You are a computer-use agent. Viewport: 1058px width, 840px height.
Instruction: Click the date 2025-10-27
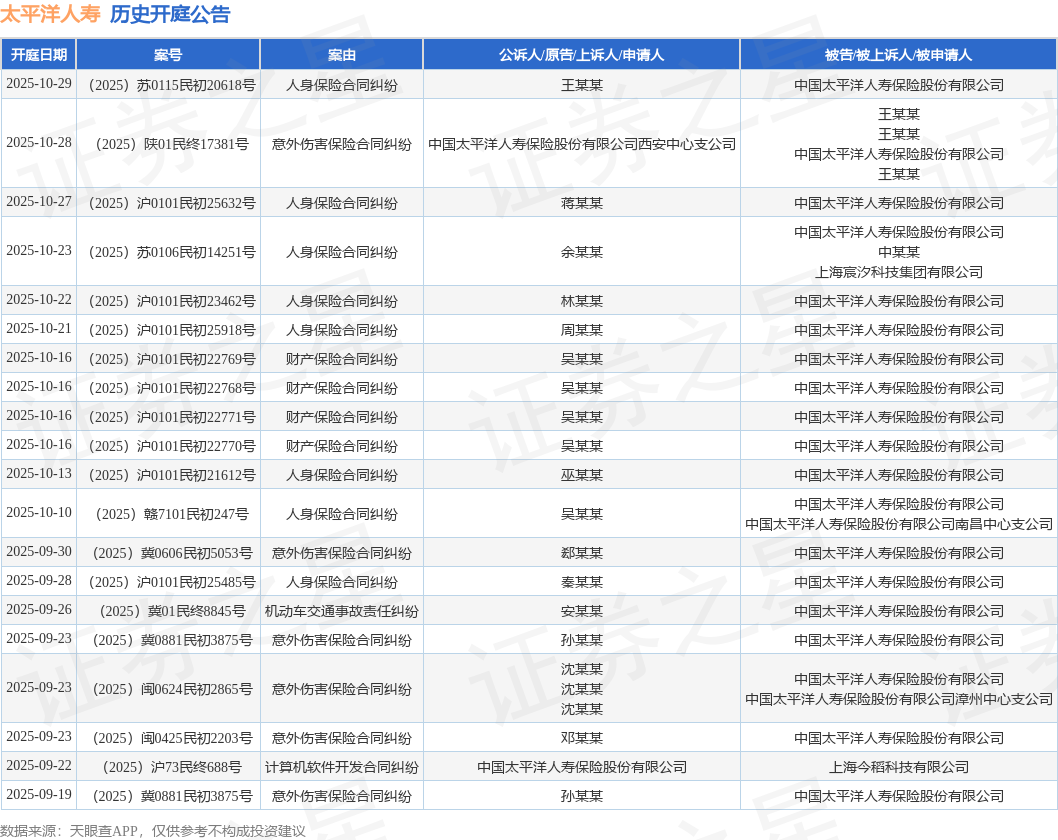pyautogui.click(x=38, y=202)
